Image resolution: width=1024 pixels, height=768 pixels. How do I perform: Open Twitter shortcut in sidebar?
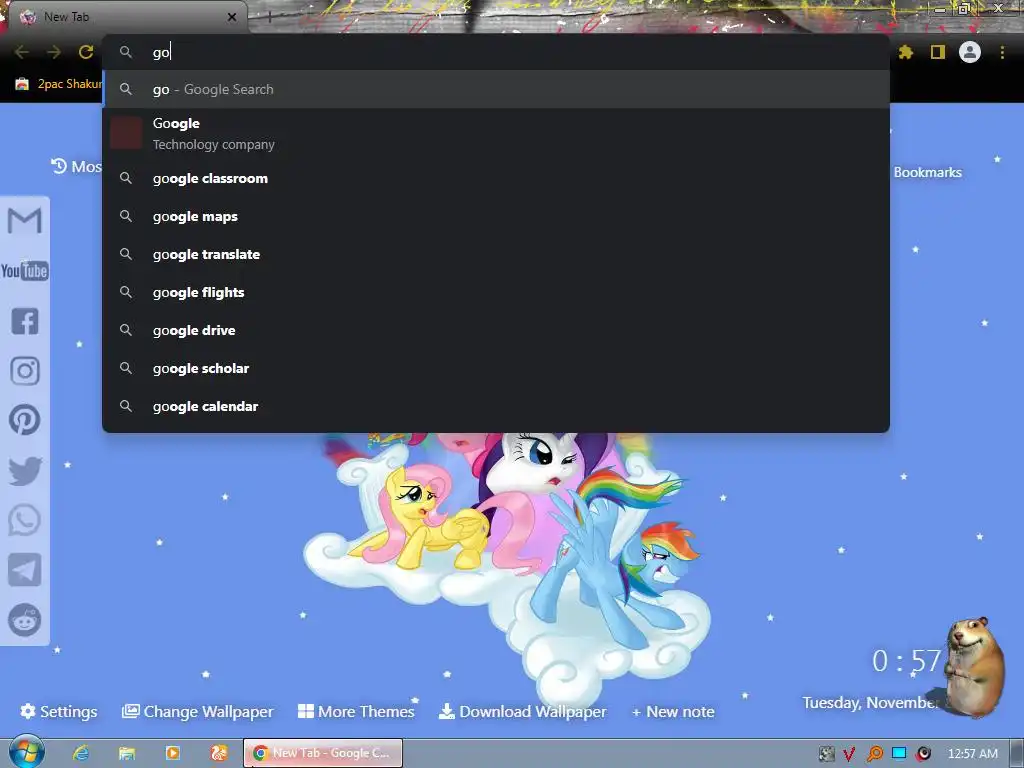click(x=25, y=471)
